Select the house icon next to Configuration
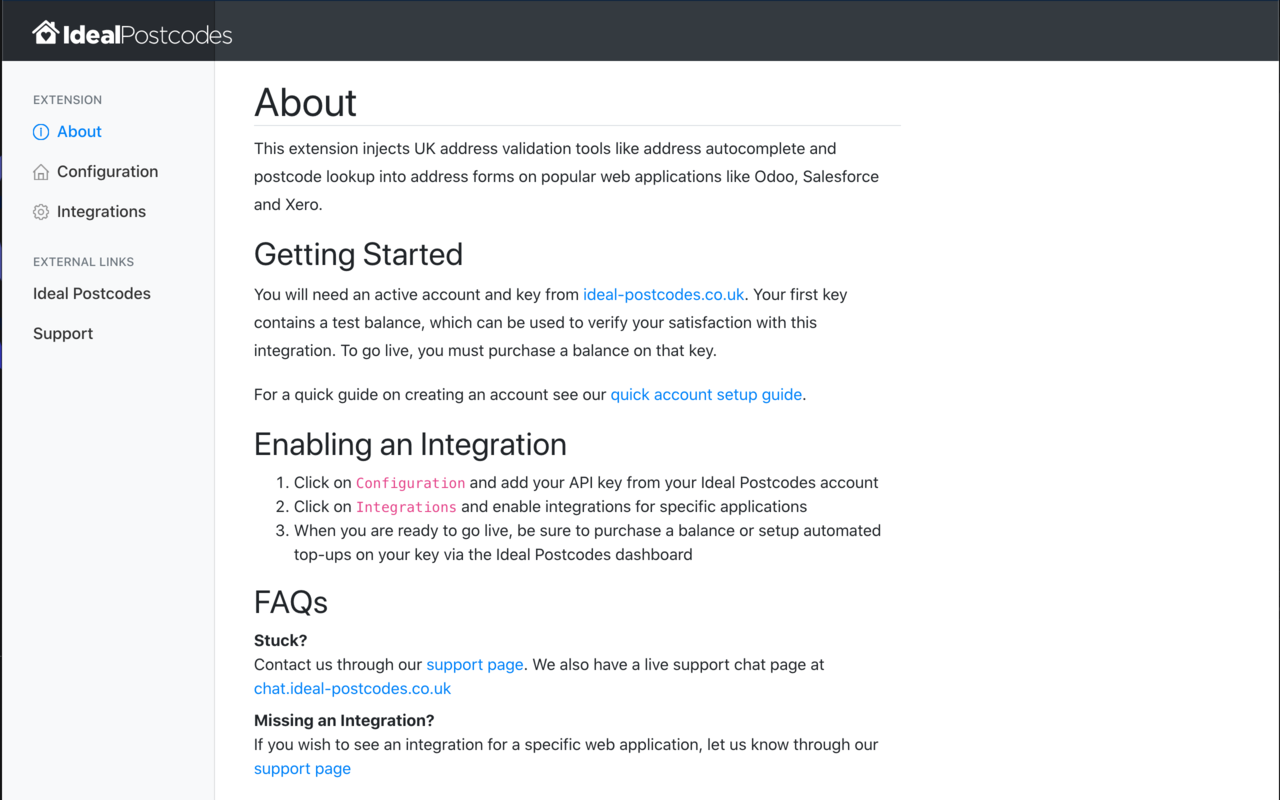This screenshot has width=1280, height=800. tap(40, 171)
